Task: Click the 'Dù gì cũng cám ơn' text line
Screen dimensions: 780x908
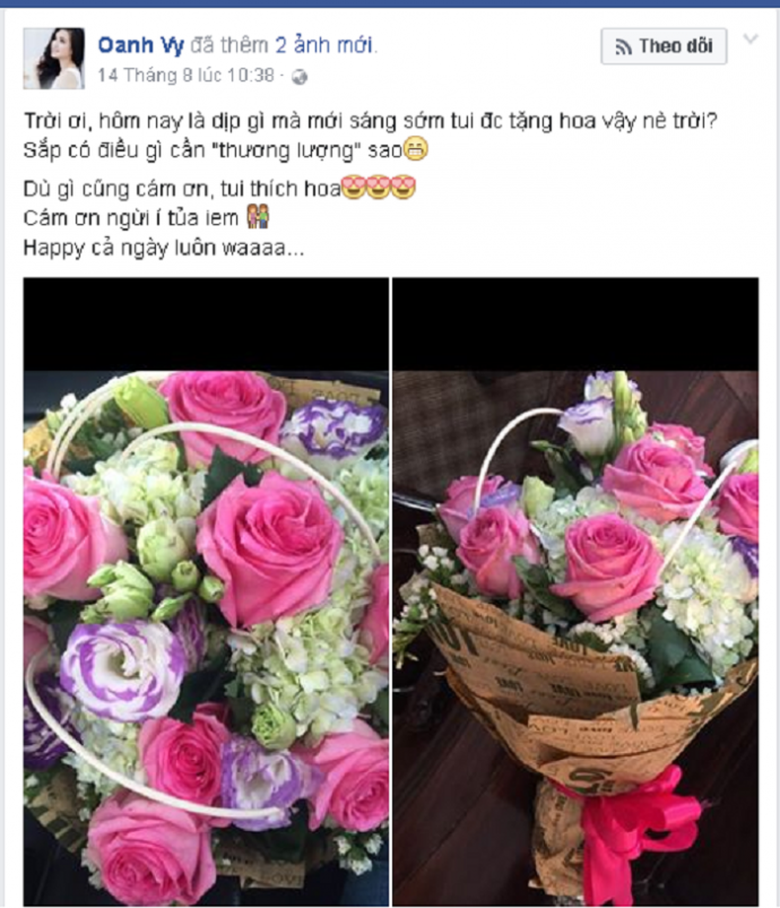Action: 182,189
